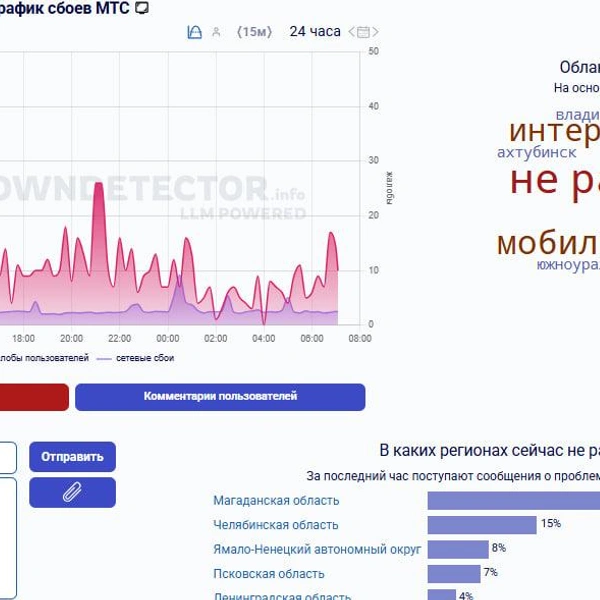Open Комментарии пользователей

coord(220,397)
